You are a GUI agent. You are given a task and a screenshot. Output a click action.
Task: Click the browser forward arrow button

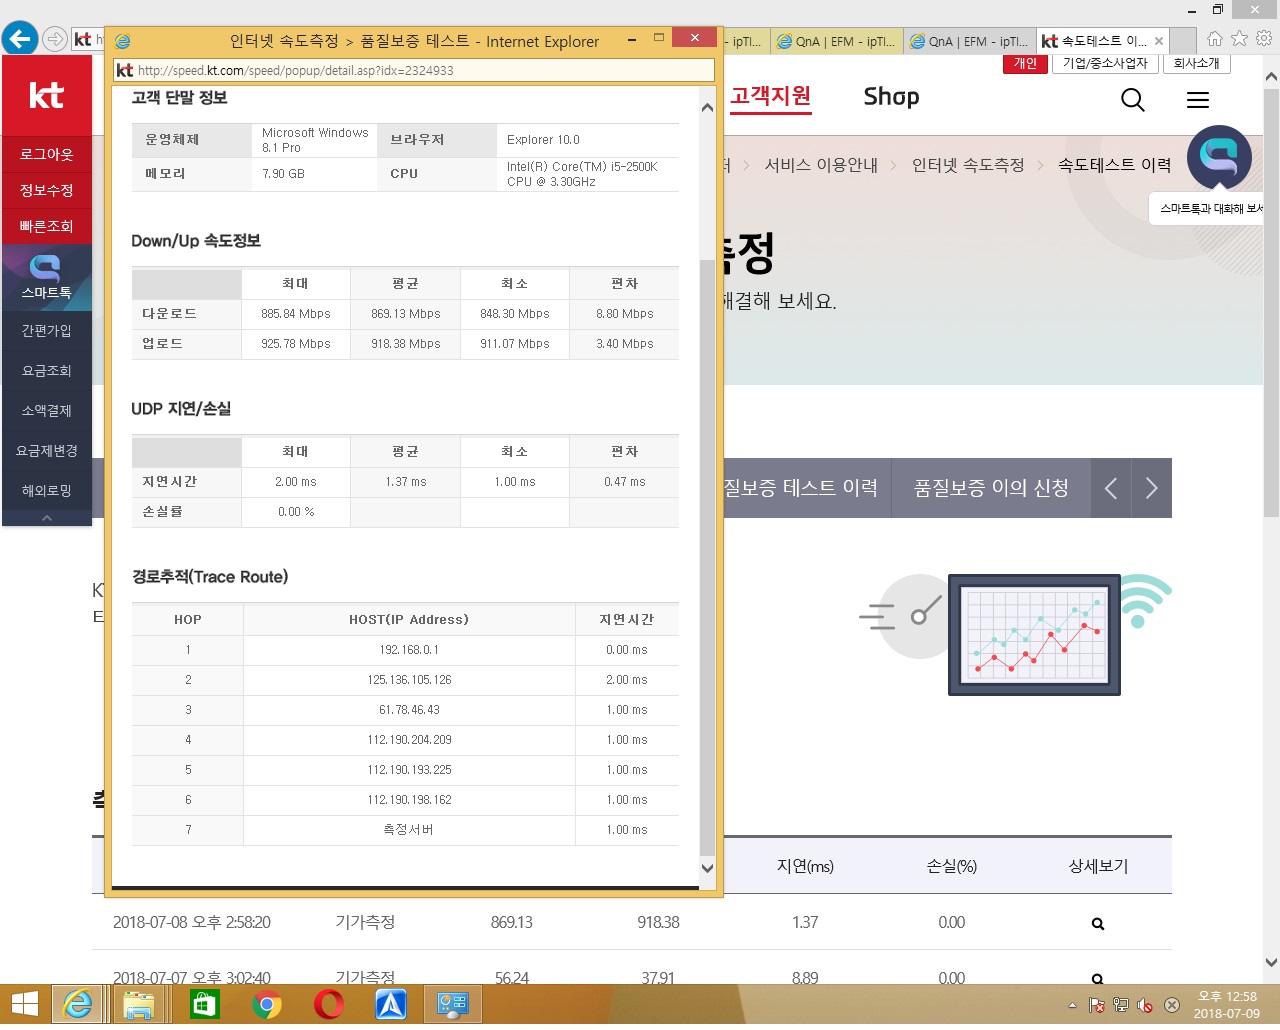(55, 40)
